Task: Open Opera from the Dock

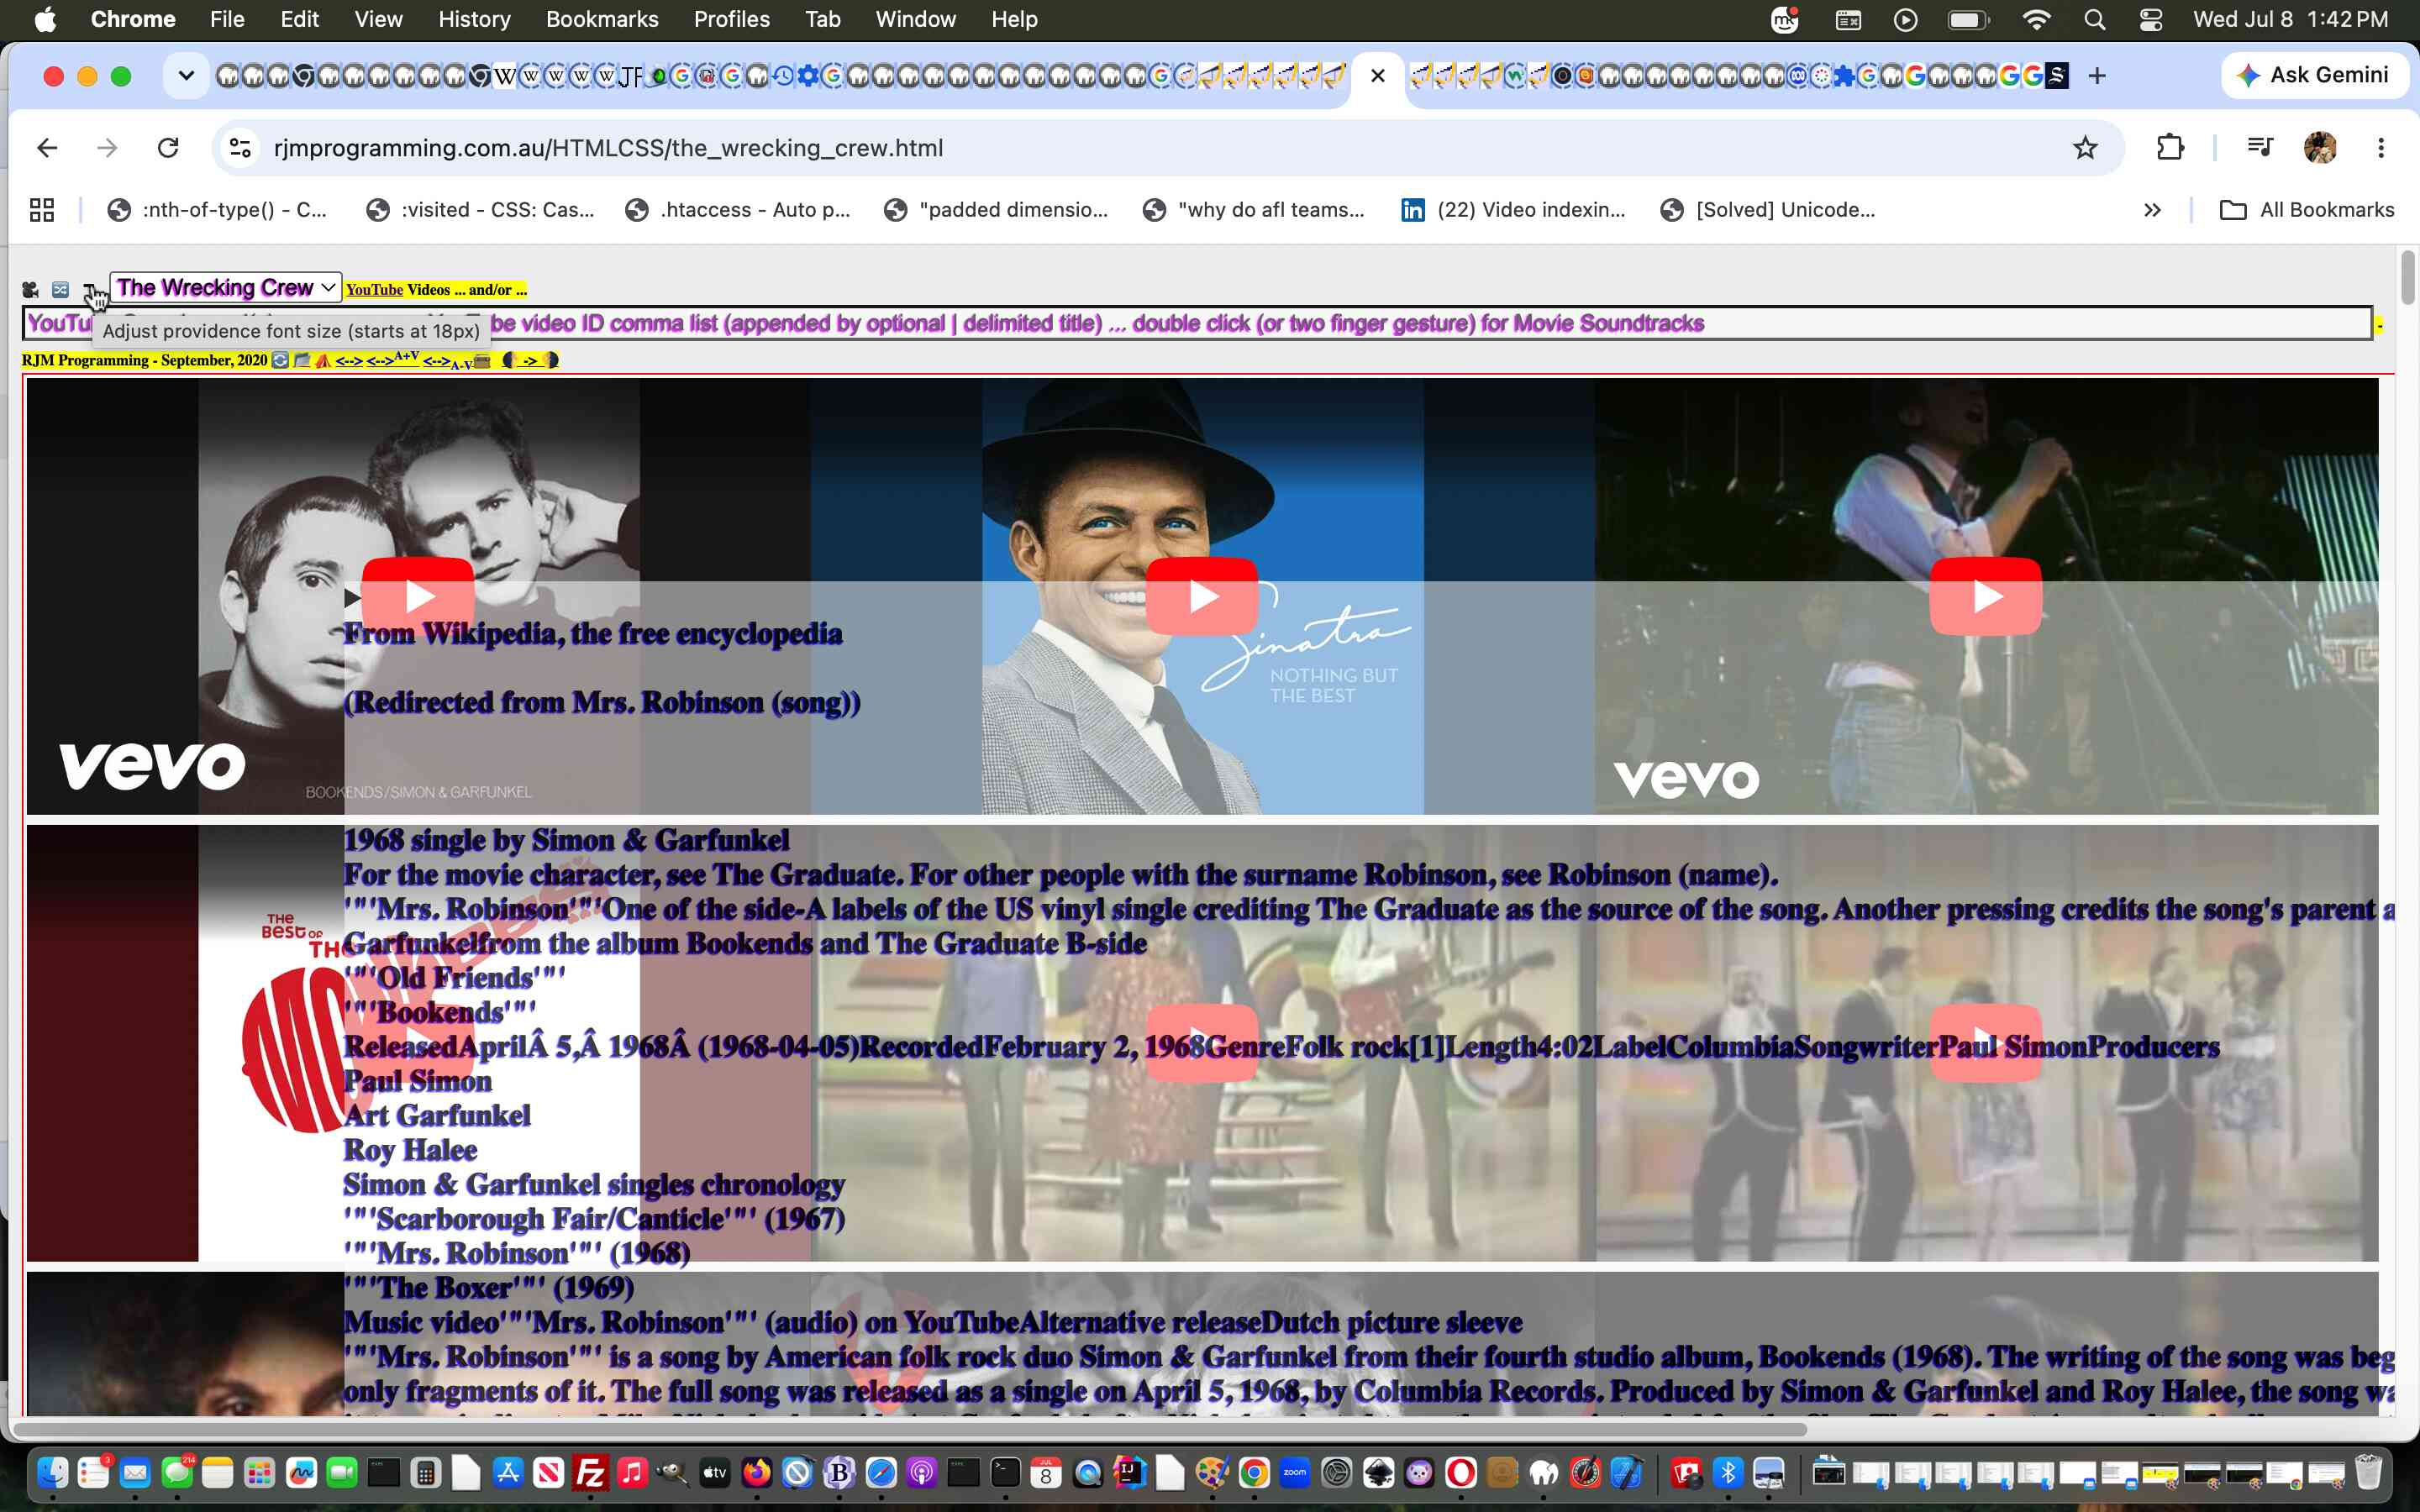Action: pos(1461,1473)
